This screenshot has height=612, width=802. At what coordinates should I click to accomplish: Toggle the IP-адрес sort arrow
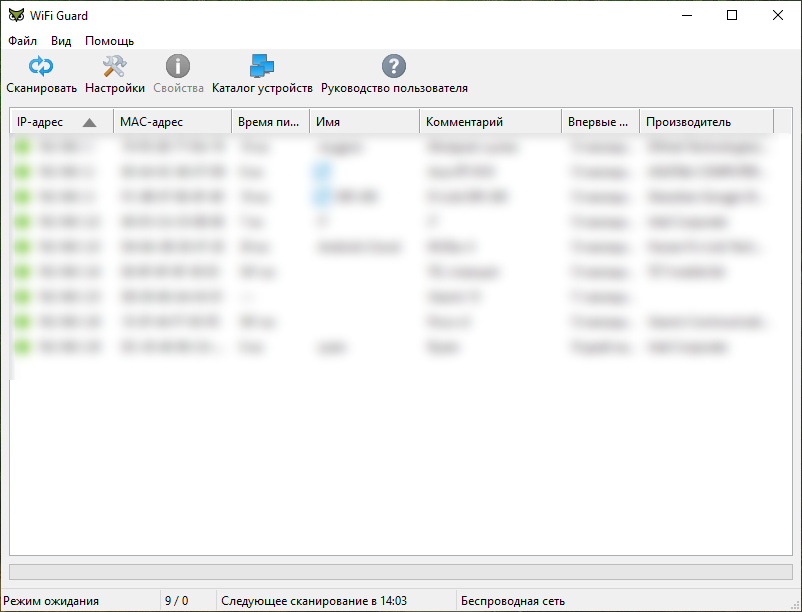(90, 122)
